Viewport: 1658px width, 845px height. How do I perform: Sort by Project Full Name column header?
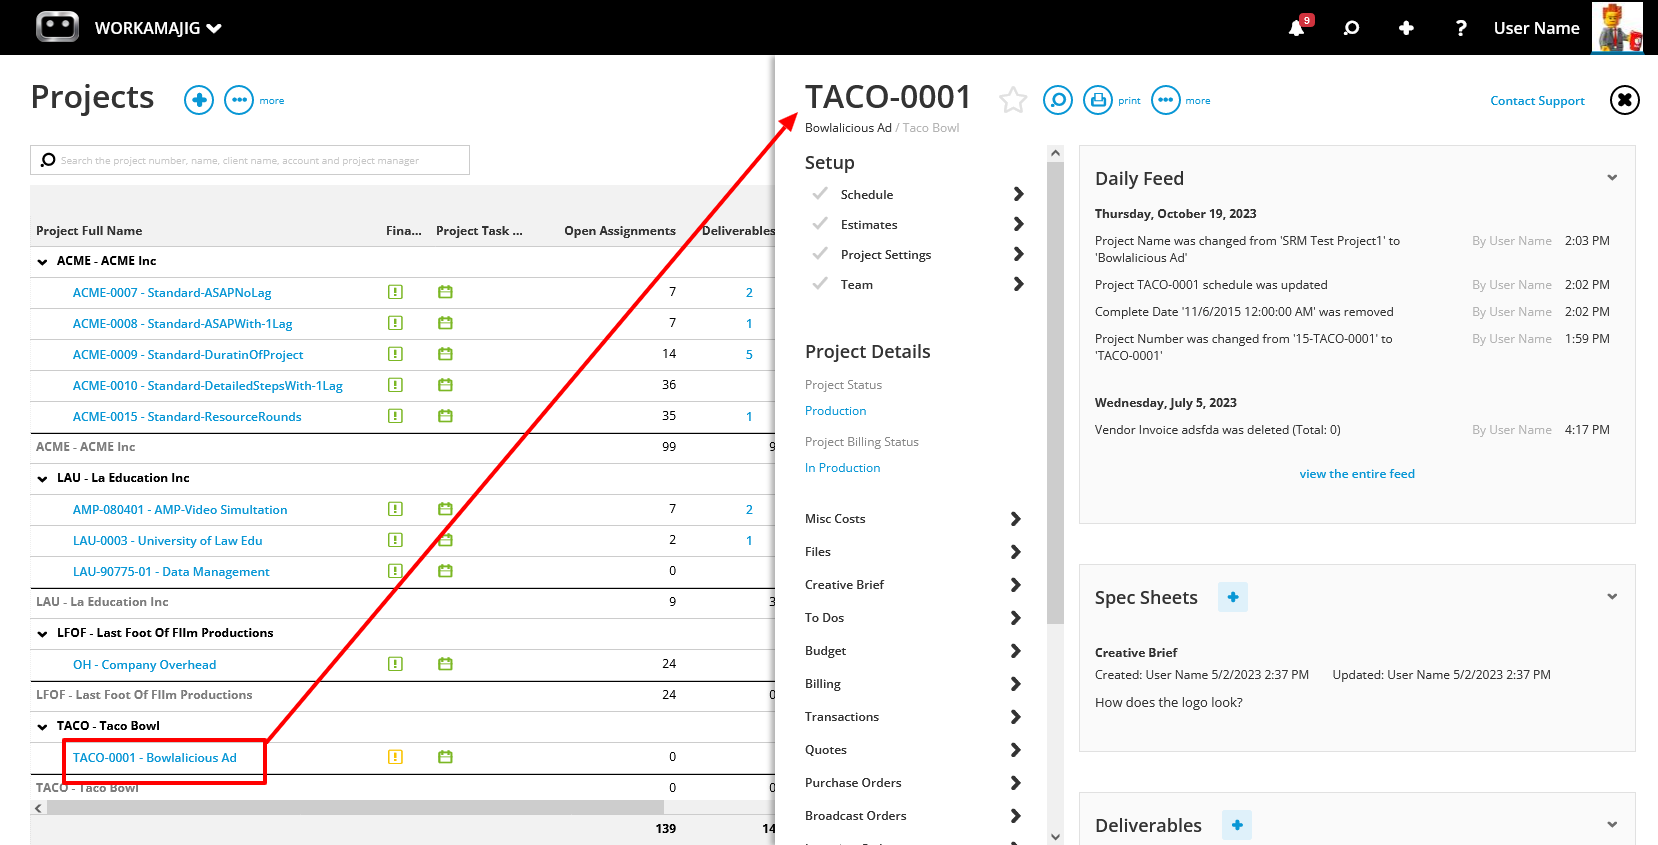point(89,231)
